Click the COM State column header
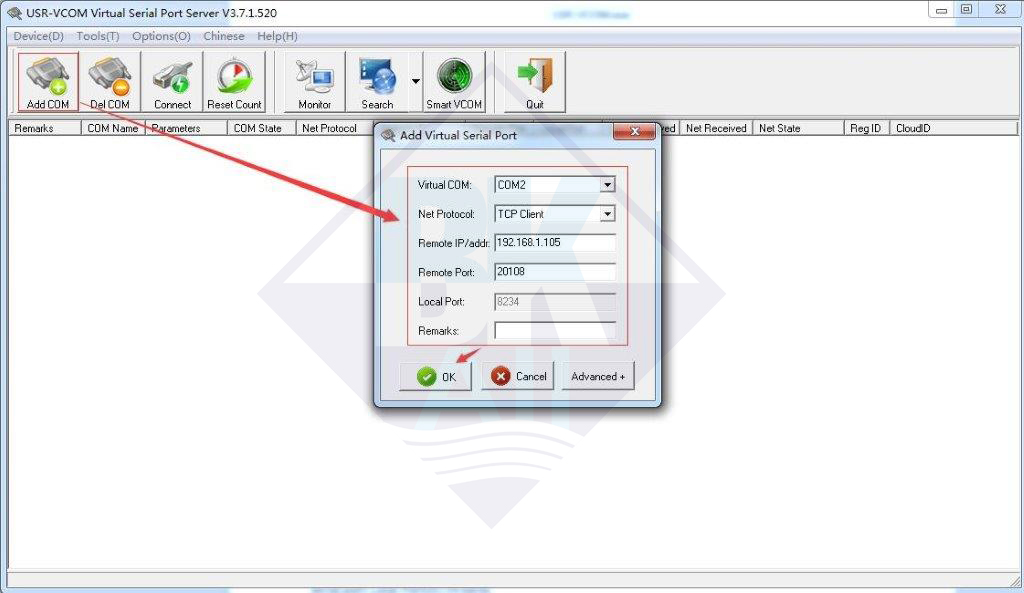The image size is (1024, 593). coord(261,128)
